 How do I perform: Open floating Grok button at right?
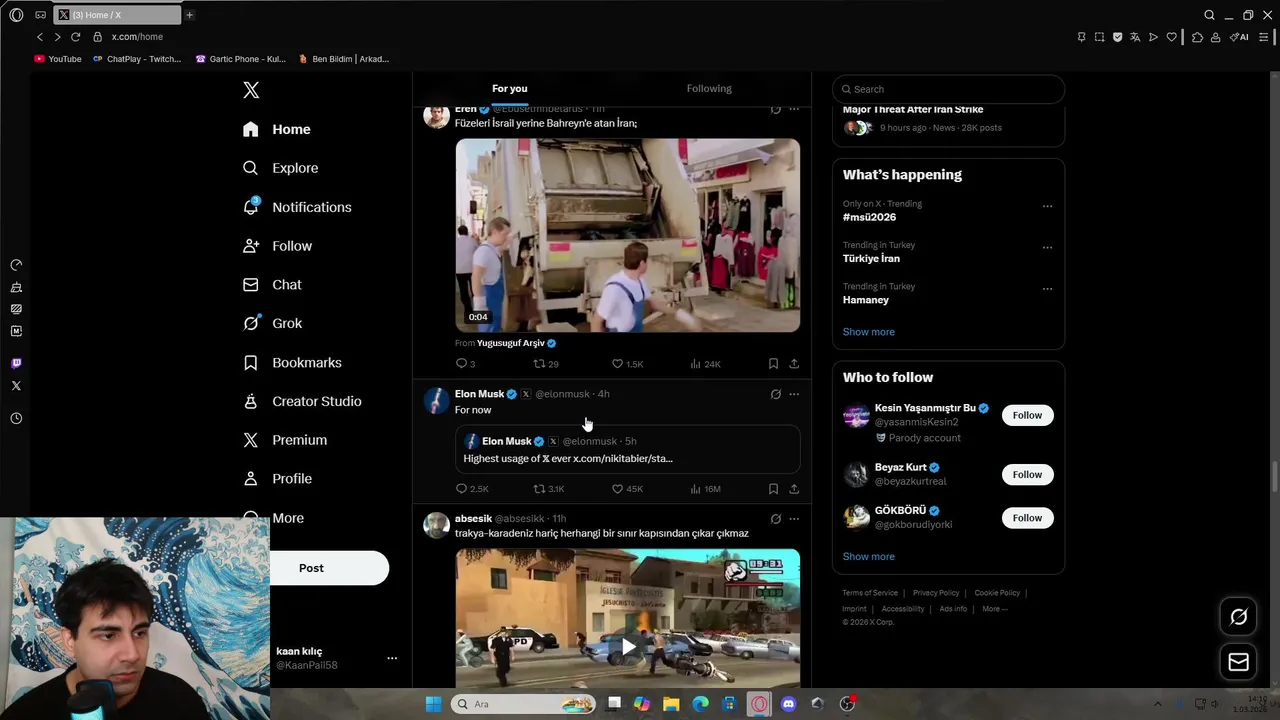pos(1238,617)
